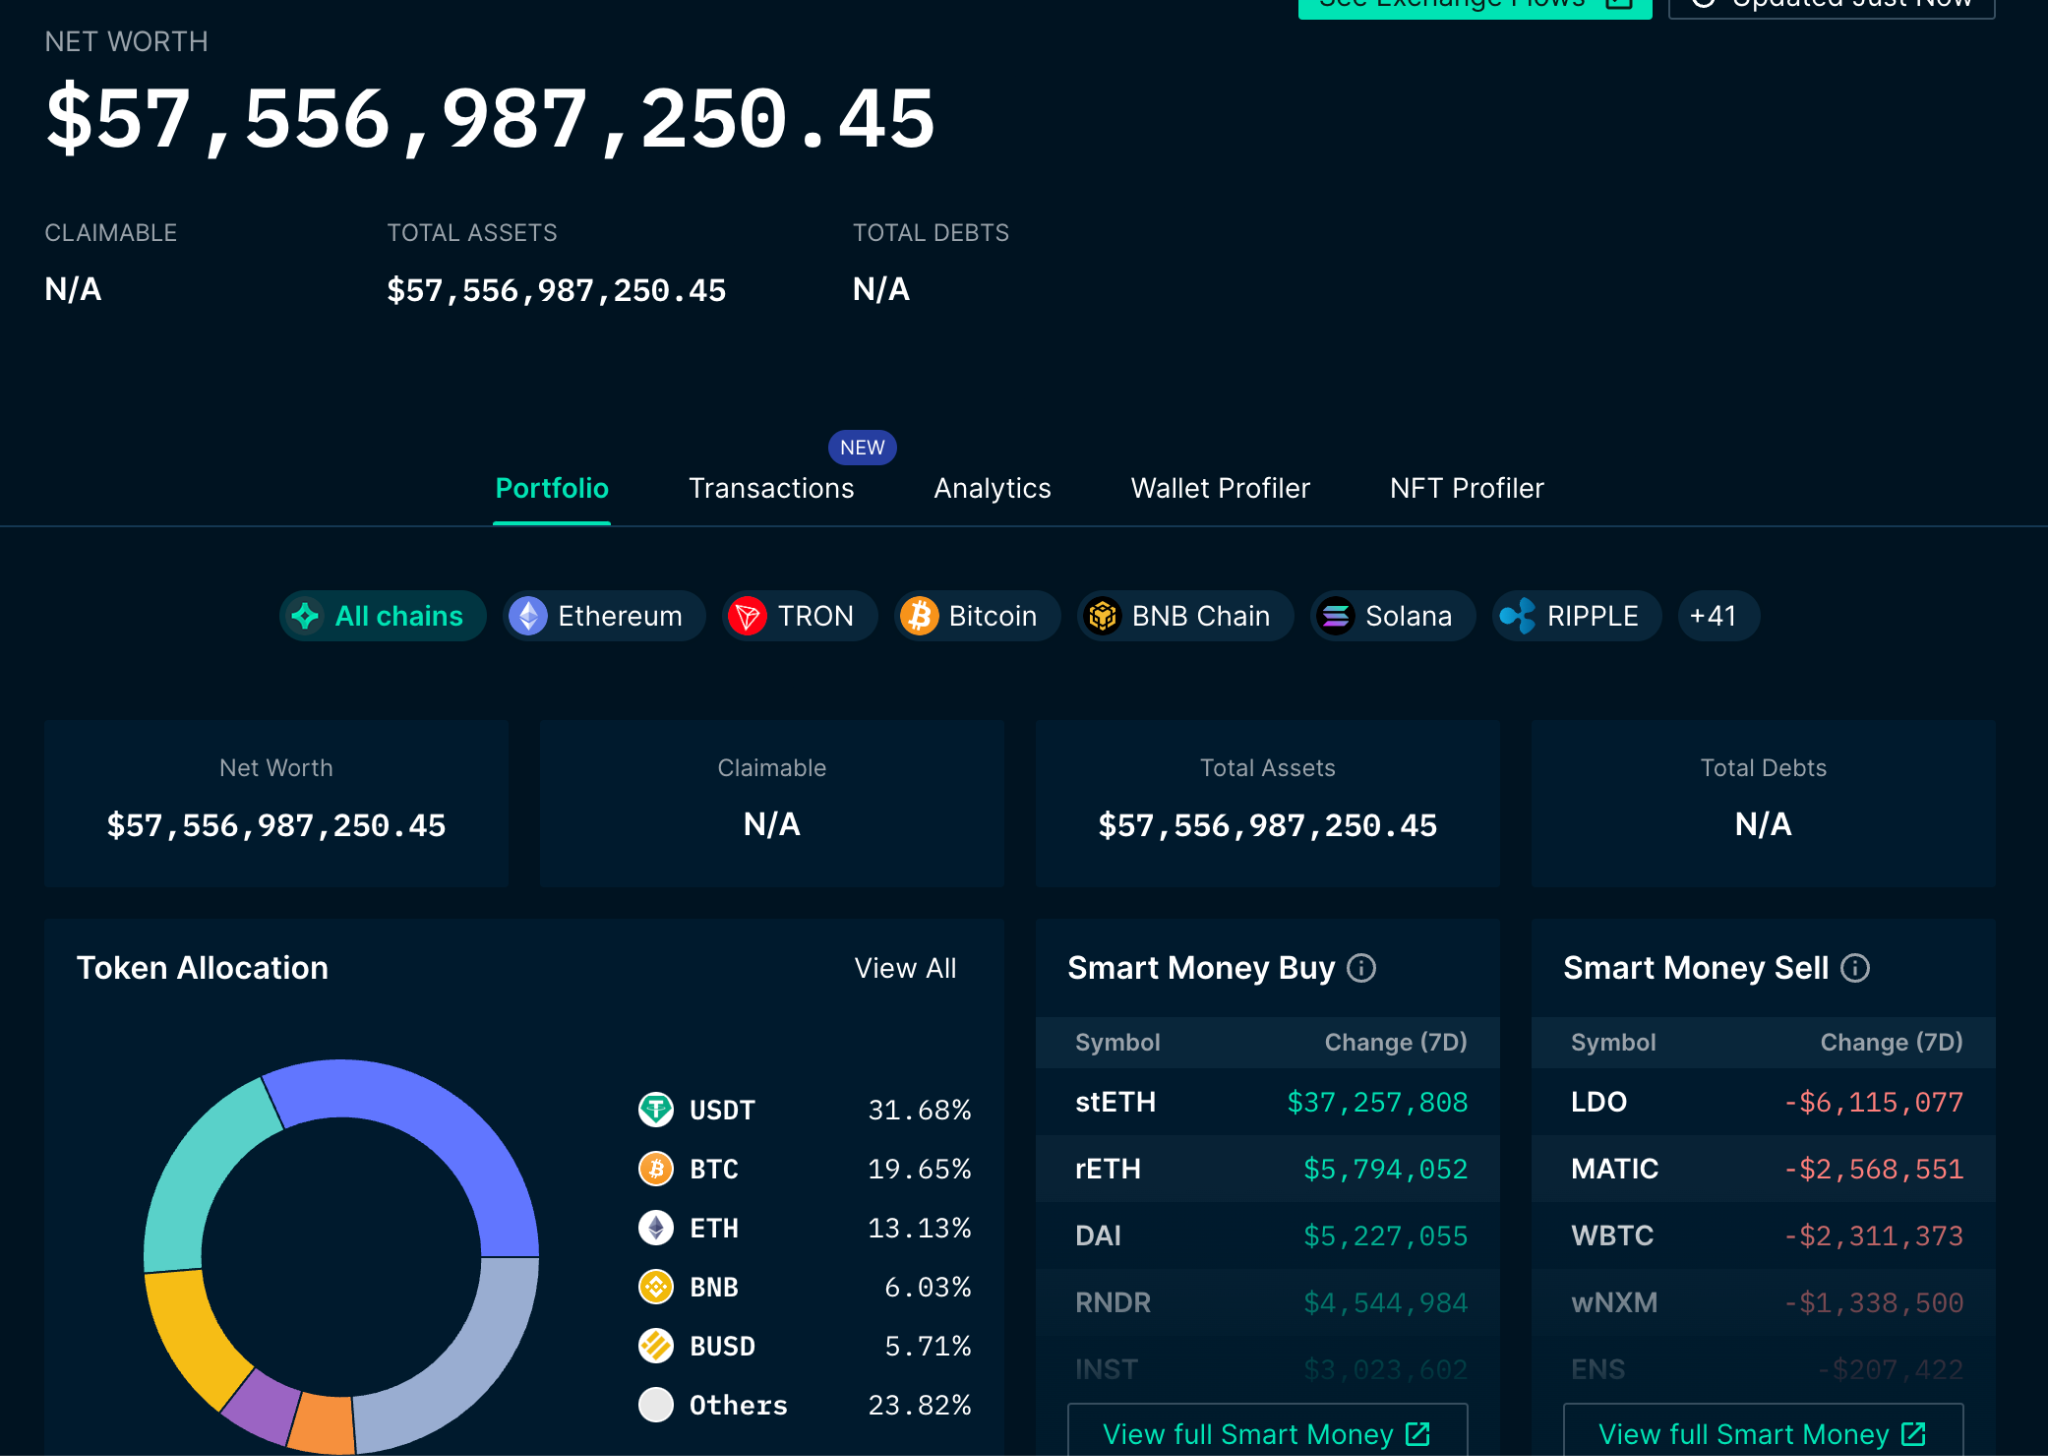Click the BTC token icon in allocation list
The height and width of the screenshot is (1456, 2048).
pos(656,1168)
